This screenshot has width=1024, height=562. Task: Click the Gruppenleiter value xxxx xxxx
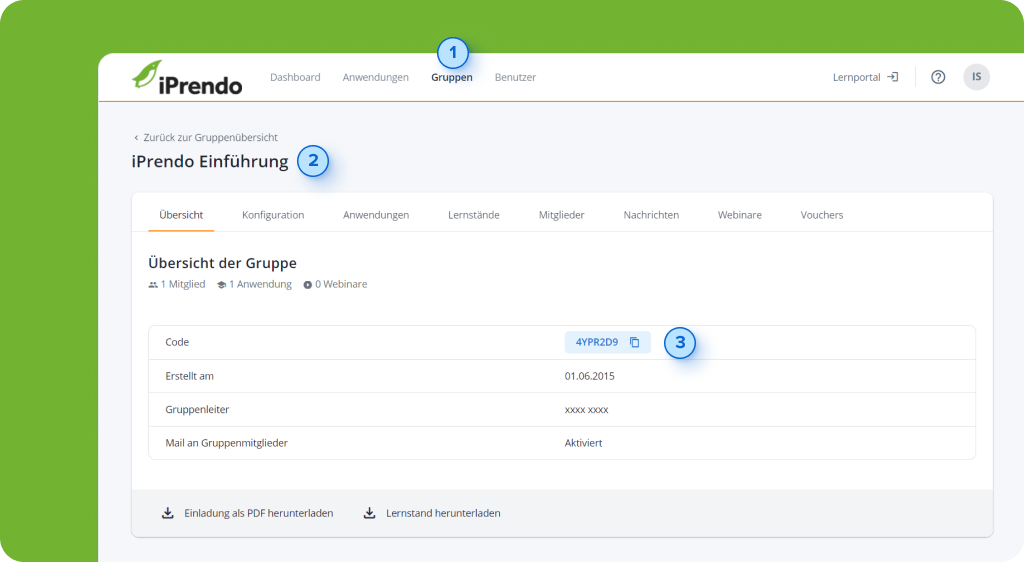coord(586,410)
